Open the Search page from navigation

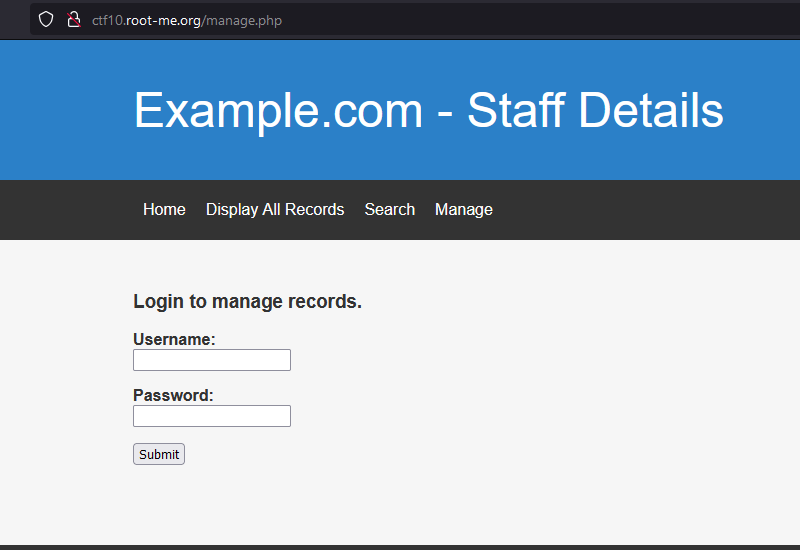[x=389, y=209]
